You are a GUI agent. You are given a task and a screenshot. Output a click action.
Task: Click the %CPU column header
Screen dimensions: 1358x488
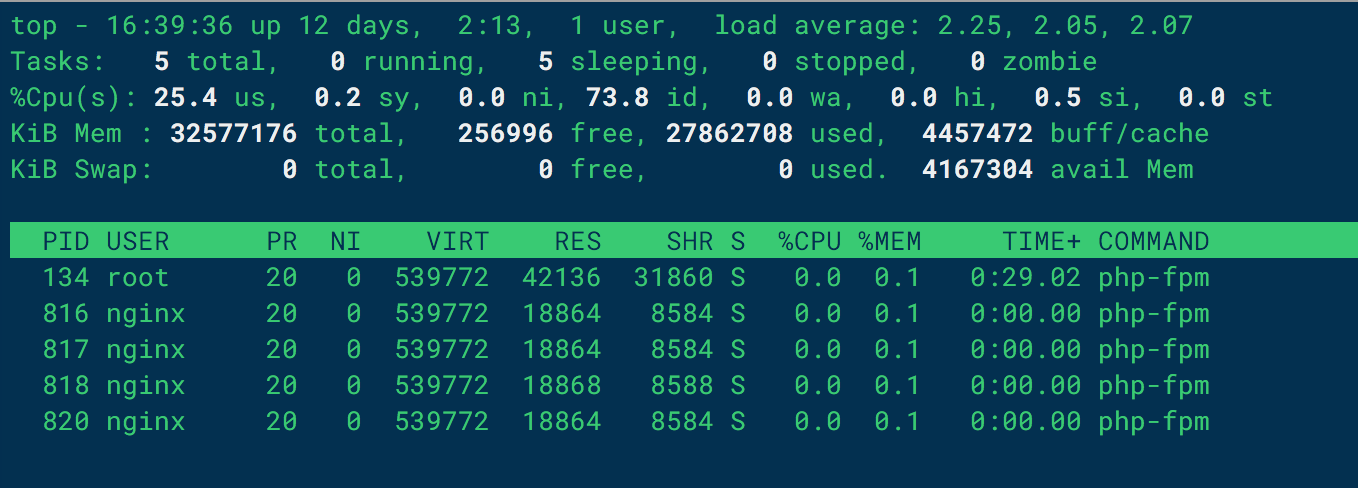click(810, 241)
